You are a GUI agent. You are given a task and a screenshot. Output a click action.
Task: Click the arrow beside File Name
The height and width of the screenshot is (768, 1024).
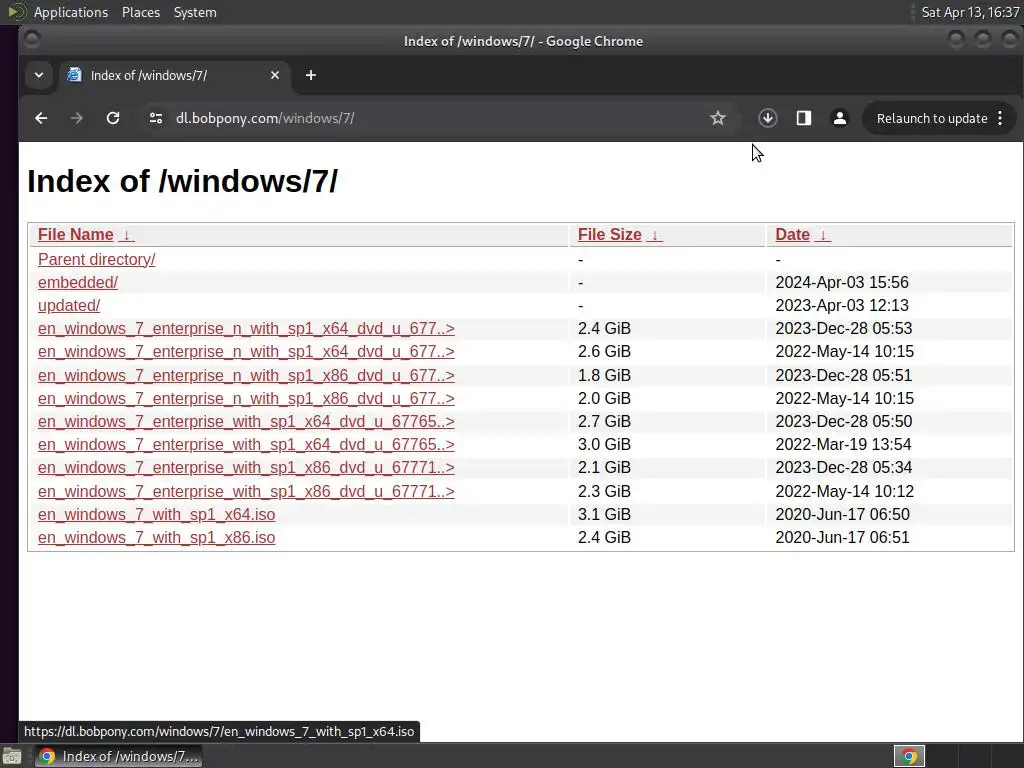click(127, 235)
